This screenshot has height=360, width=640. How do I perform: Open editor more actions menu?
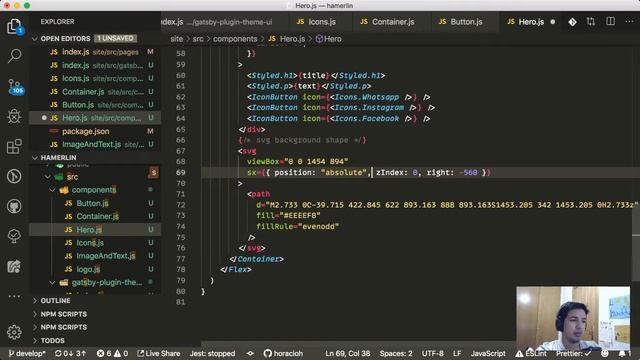629,22
